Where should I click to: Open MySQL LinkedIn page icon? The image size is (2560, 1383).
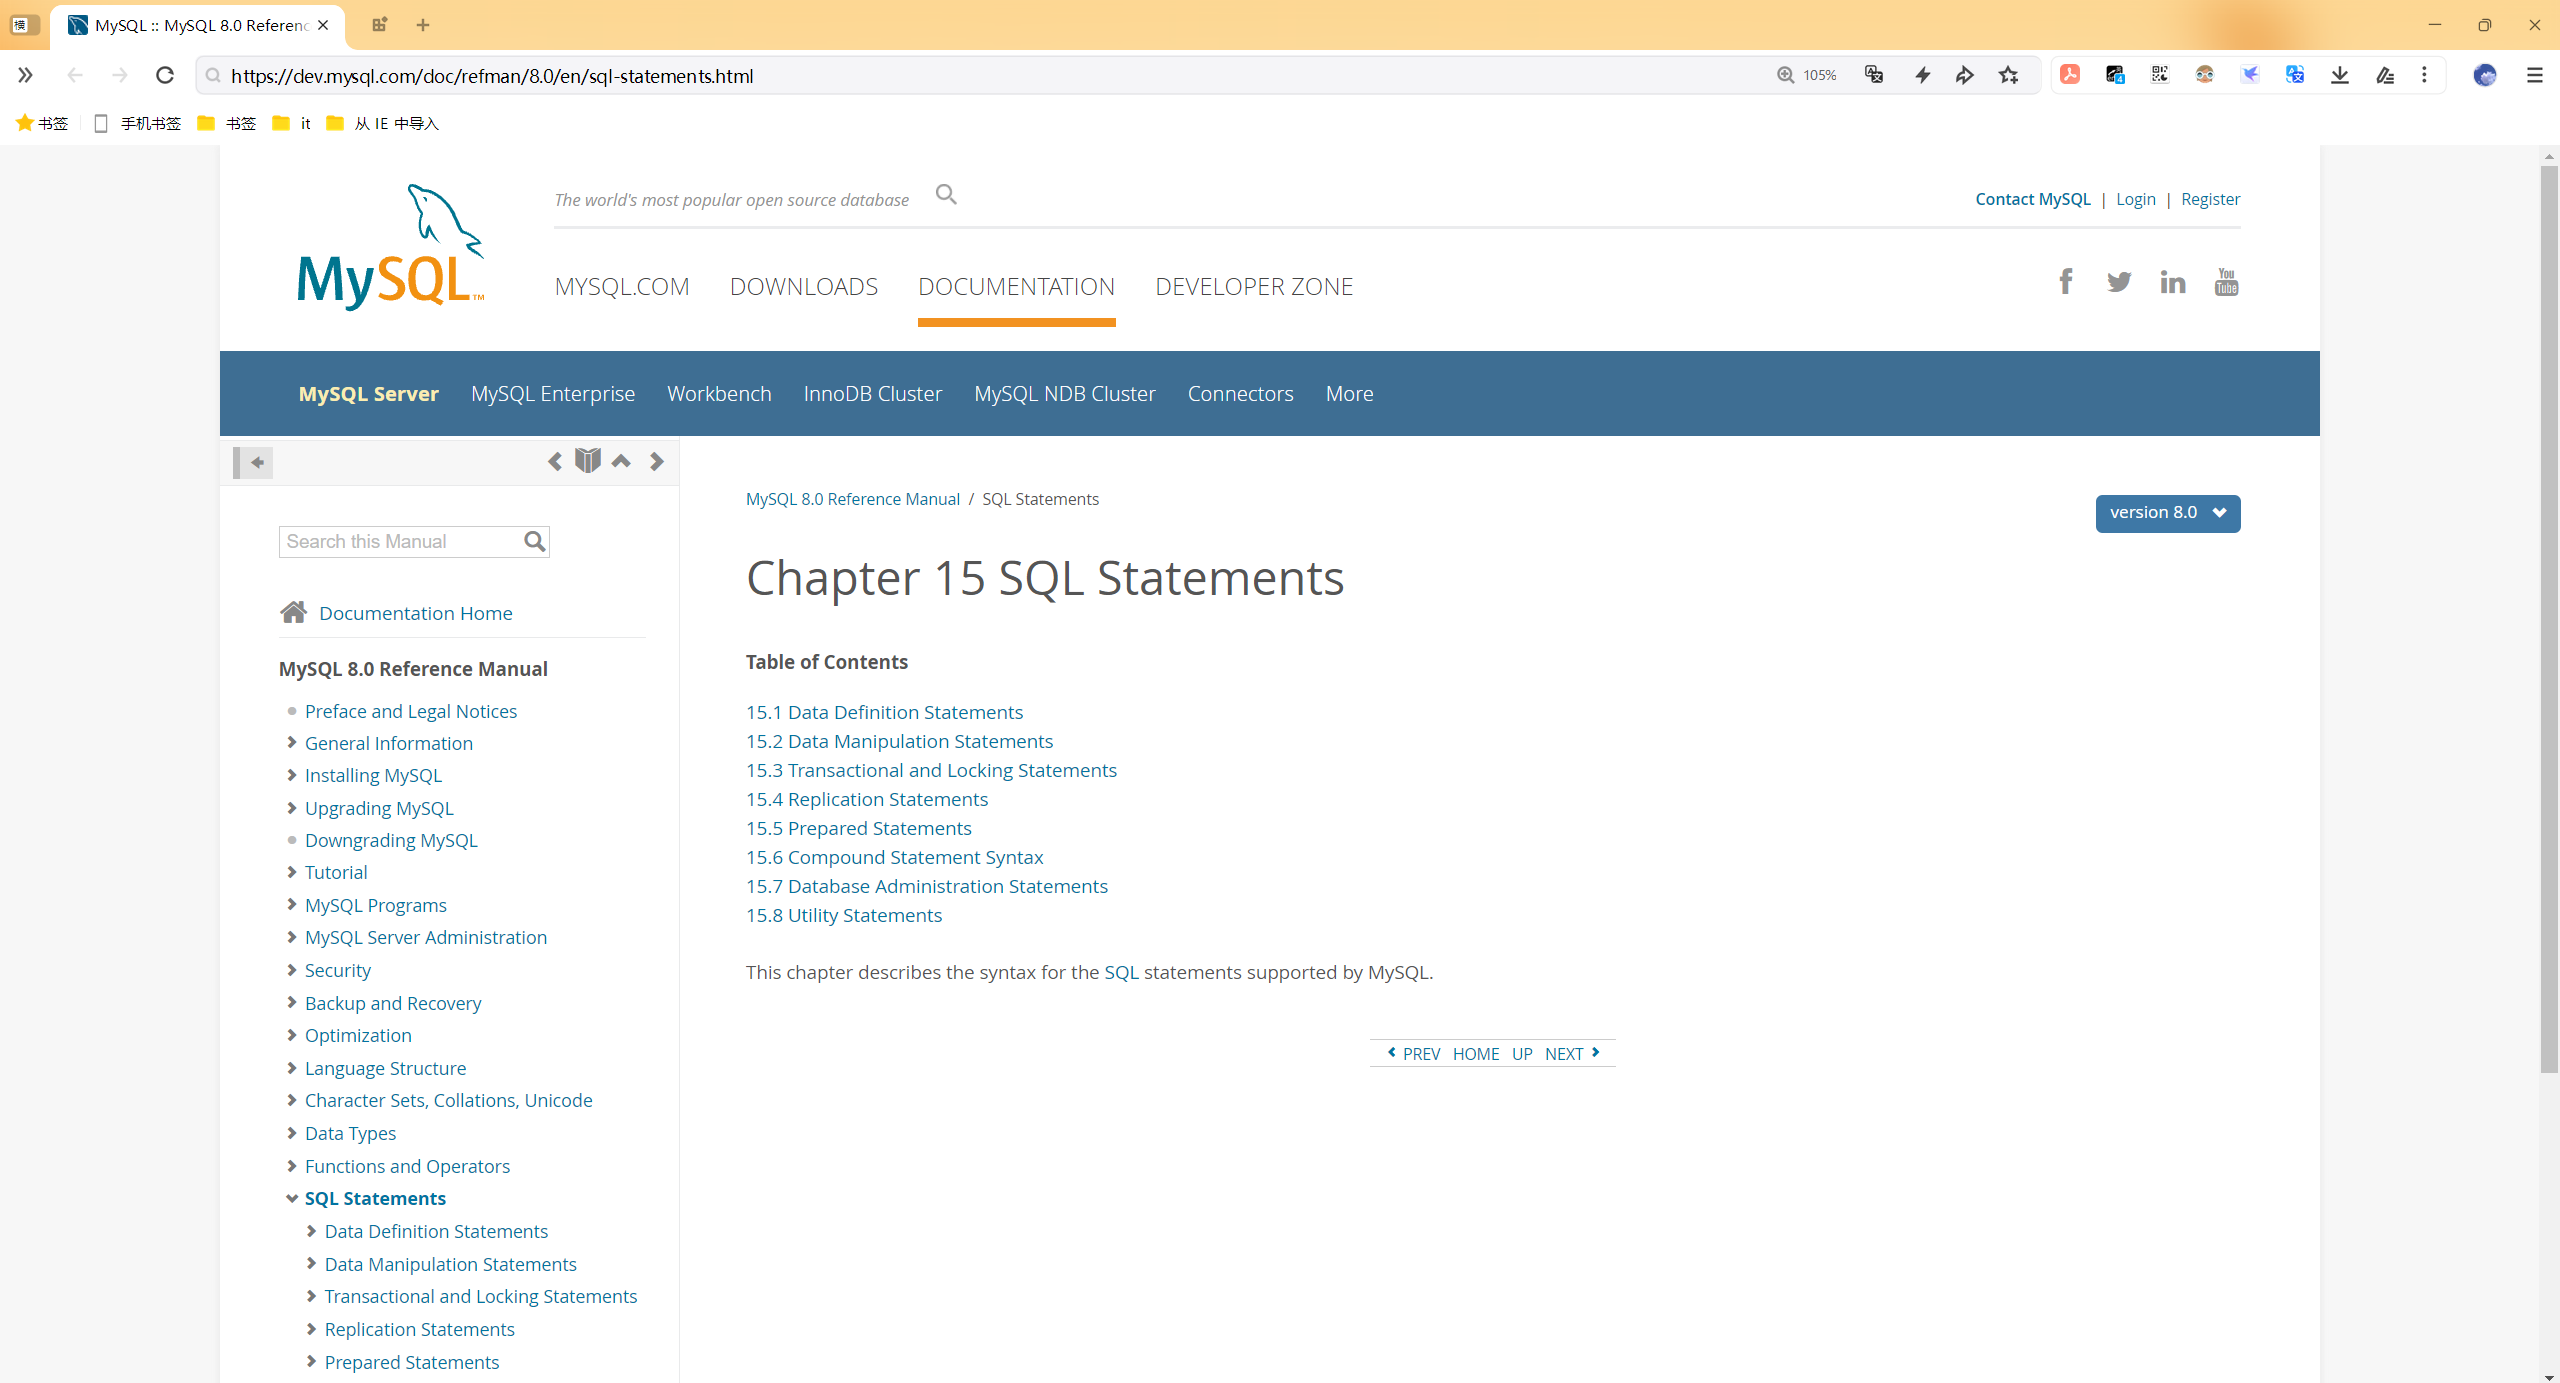2173,282
